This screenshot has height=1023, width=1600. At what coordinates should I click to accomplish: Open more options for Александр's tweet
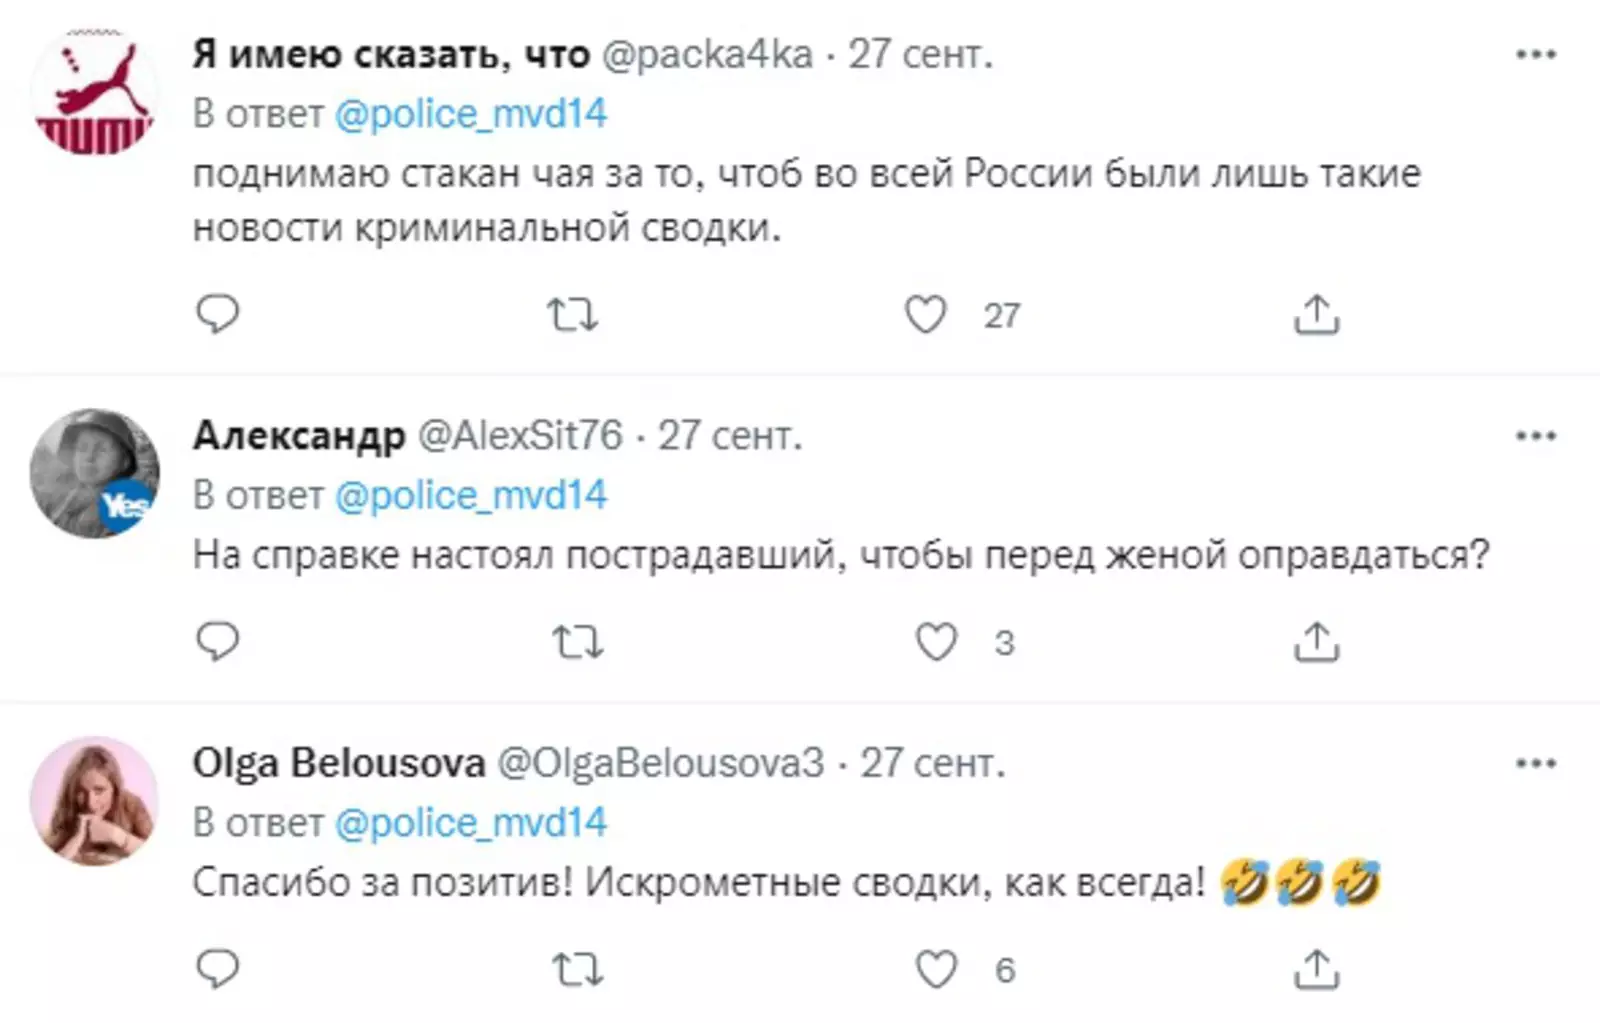pyautogui.click(x=1536, y=436)
